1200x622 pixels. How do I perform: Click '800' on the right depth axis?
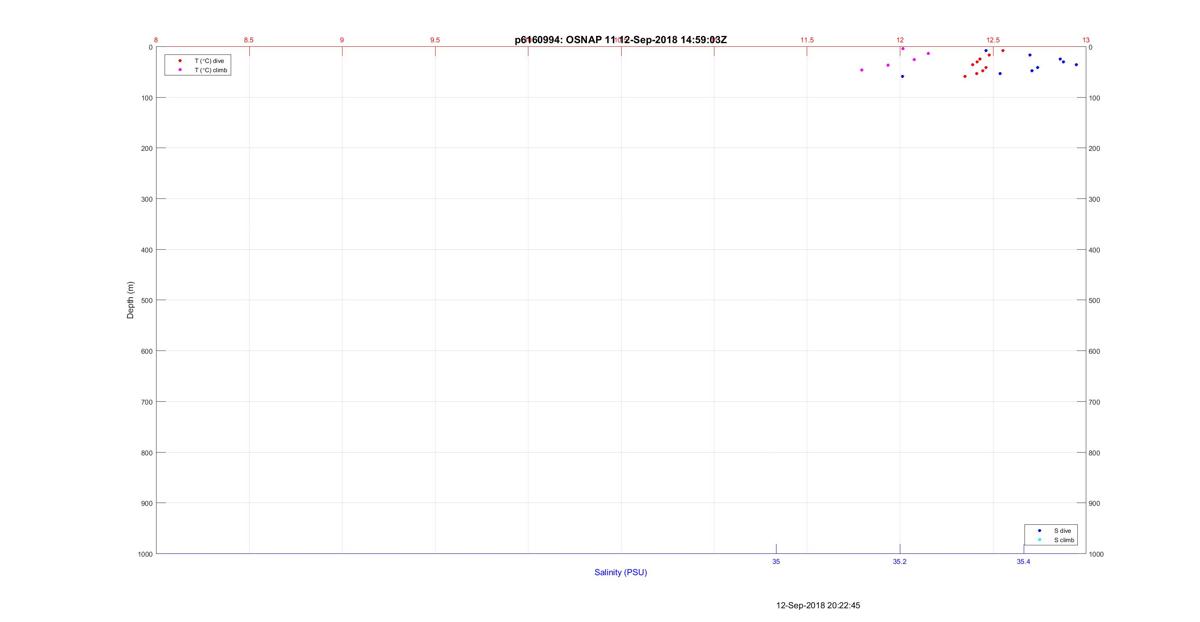click(1094, 453)
